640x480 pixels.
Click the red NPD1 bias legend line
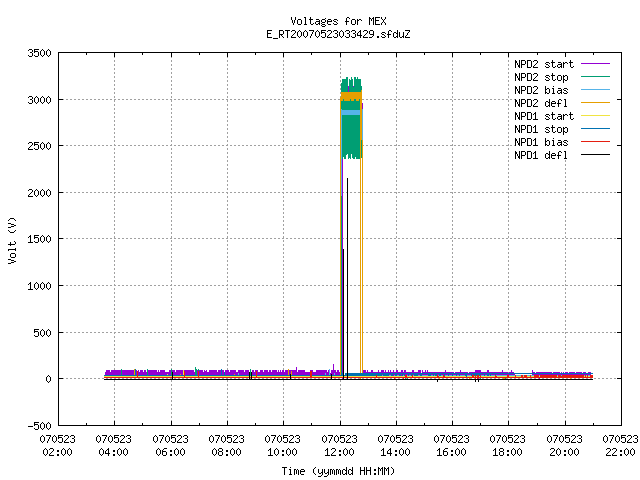pos(596,142)
